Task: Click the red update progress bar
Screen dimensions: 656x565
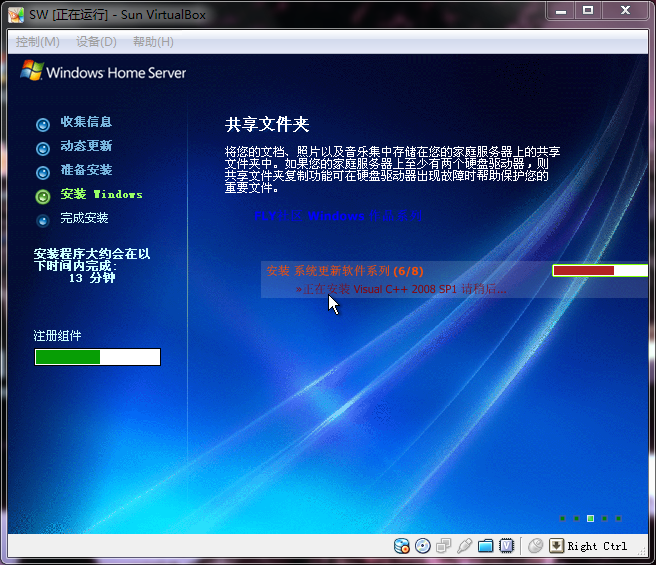Action: (600, 271)
